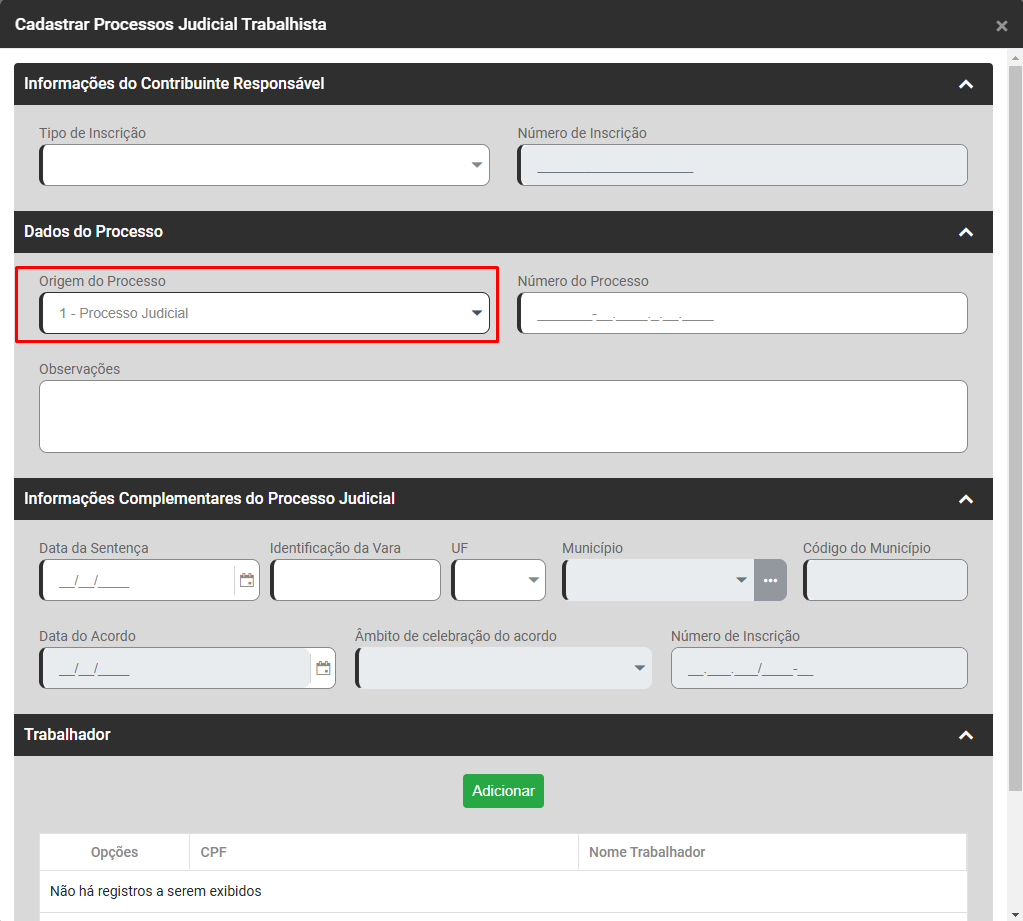
Task: Click the green Adicionar button
Action: click(x=503, y=790)
